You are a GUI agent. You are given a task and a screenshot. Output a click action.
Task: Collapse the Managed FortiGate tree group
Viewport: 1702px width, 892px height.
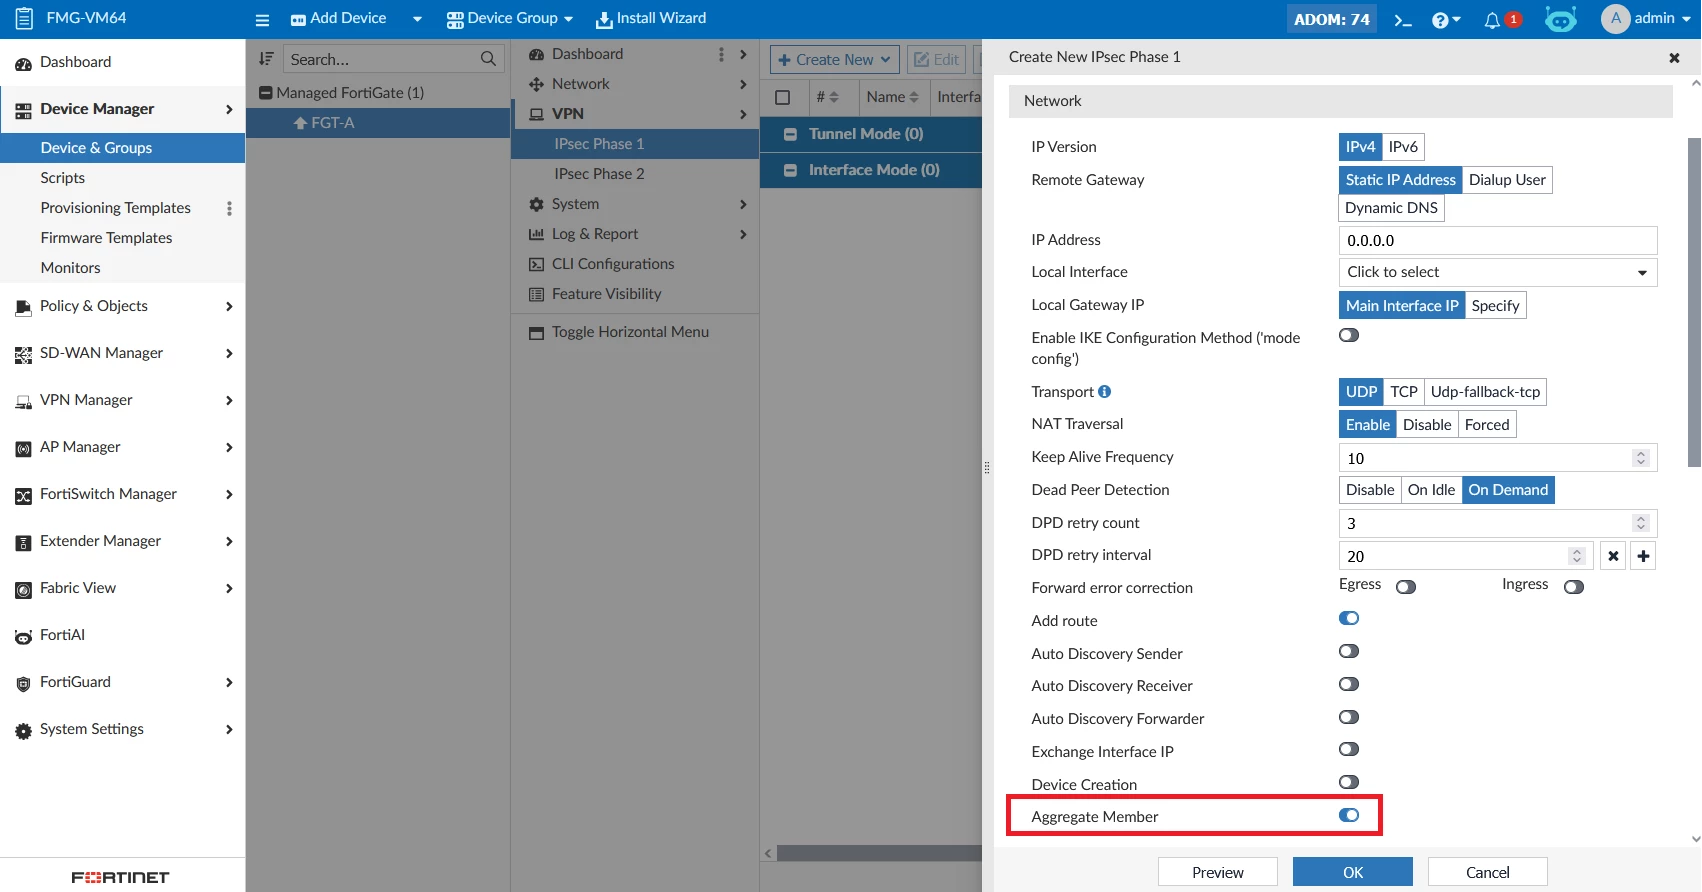click(x=266, y=93)
